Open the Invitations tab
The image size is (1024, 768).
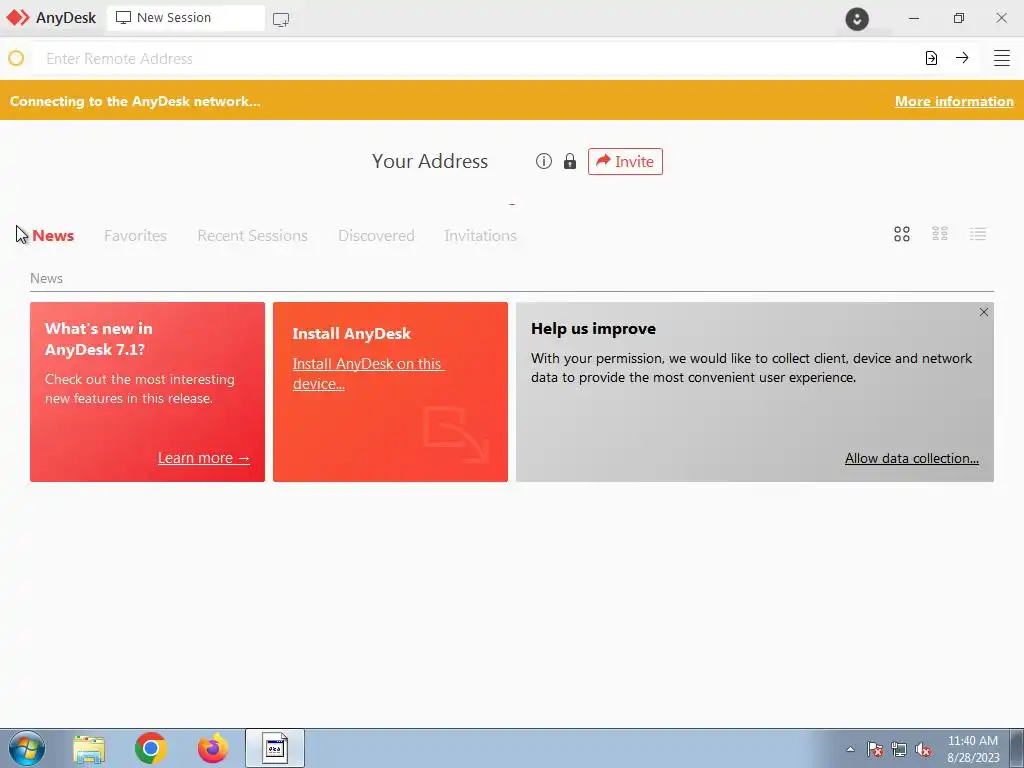480,236
